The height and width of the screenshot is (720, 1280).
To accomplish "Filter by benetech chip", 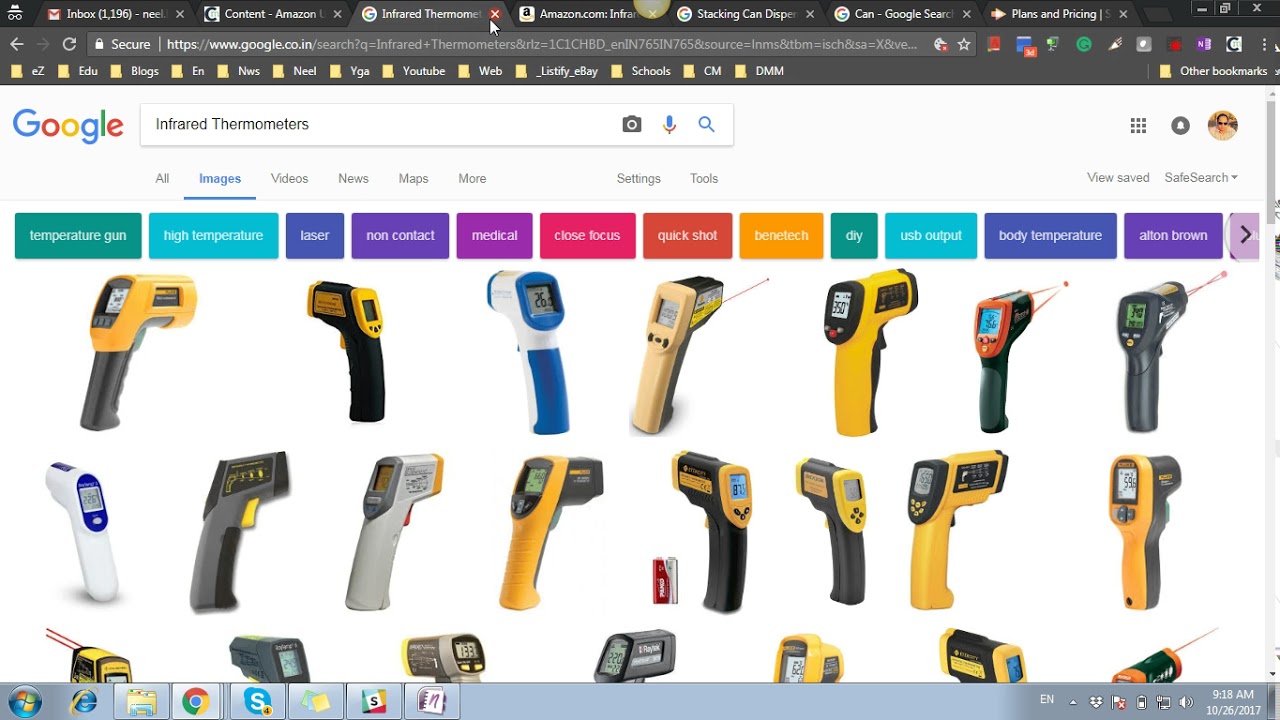I will click(781, 236).
